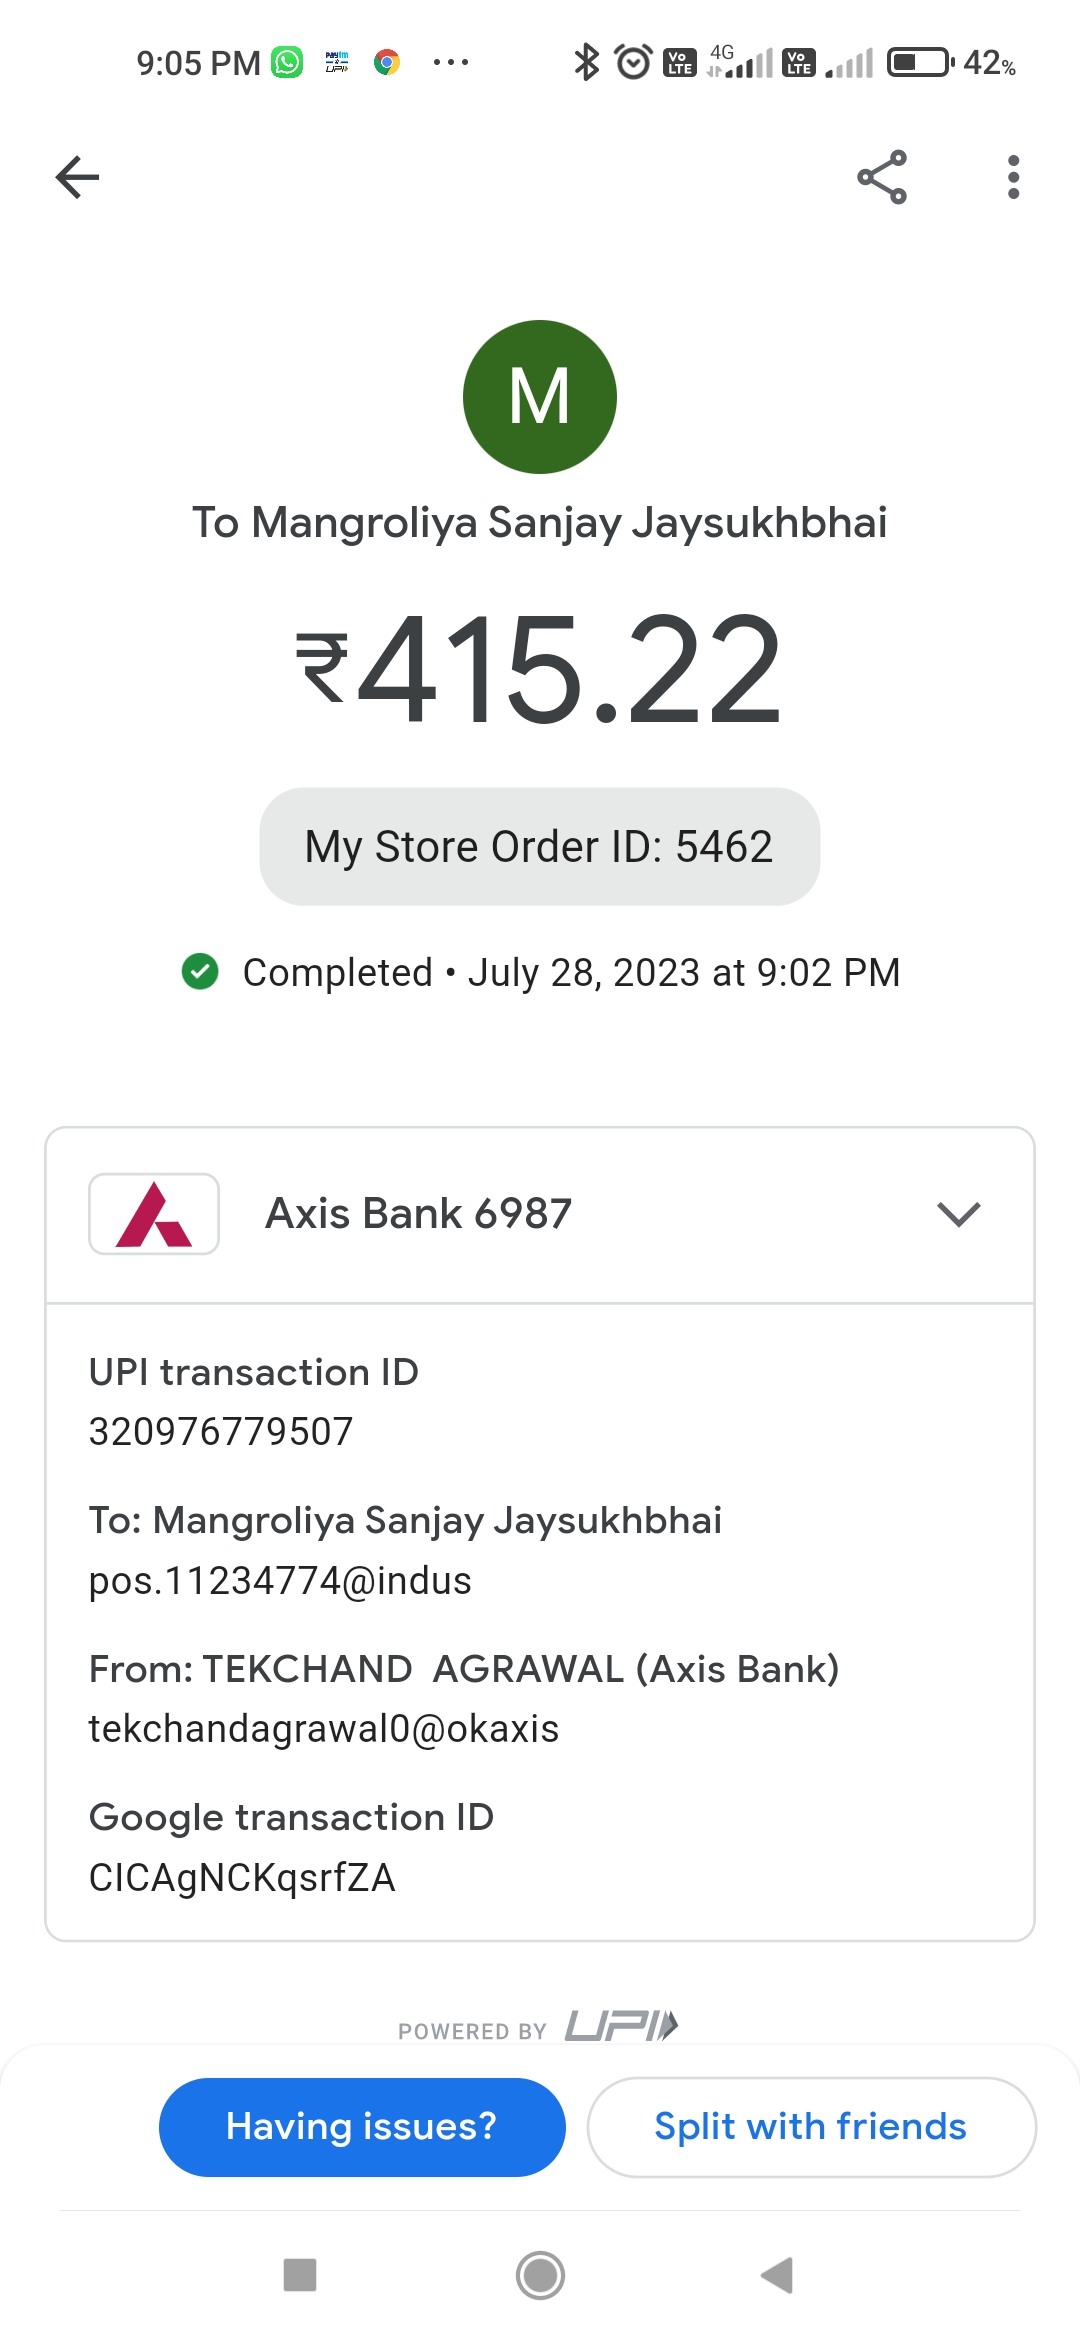Viewport: 1080px width, 2340px height.
Task: Tap the My Store Order ID chip
Action: pos(540,847)
